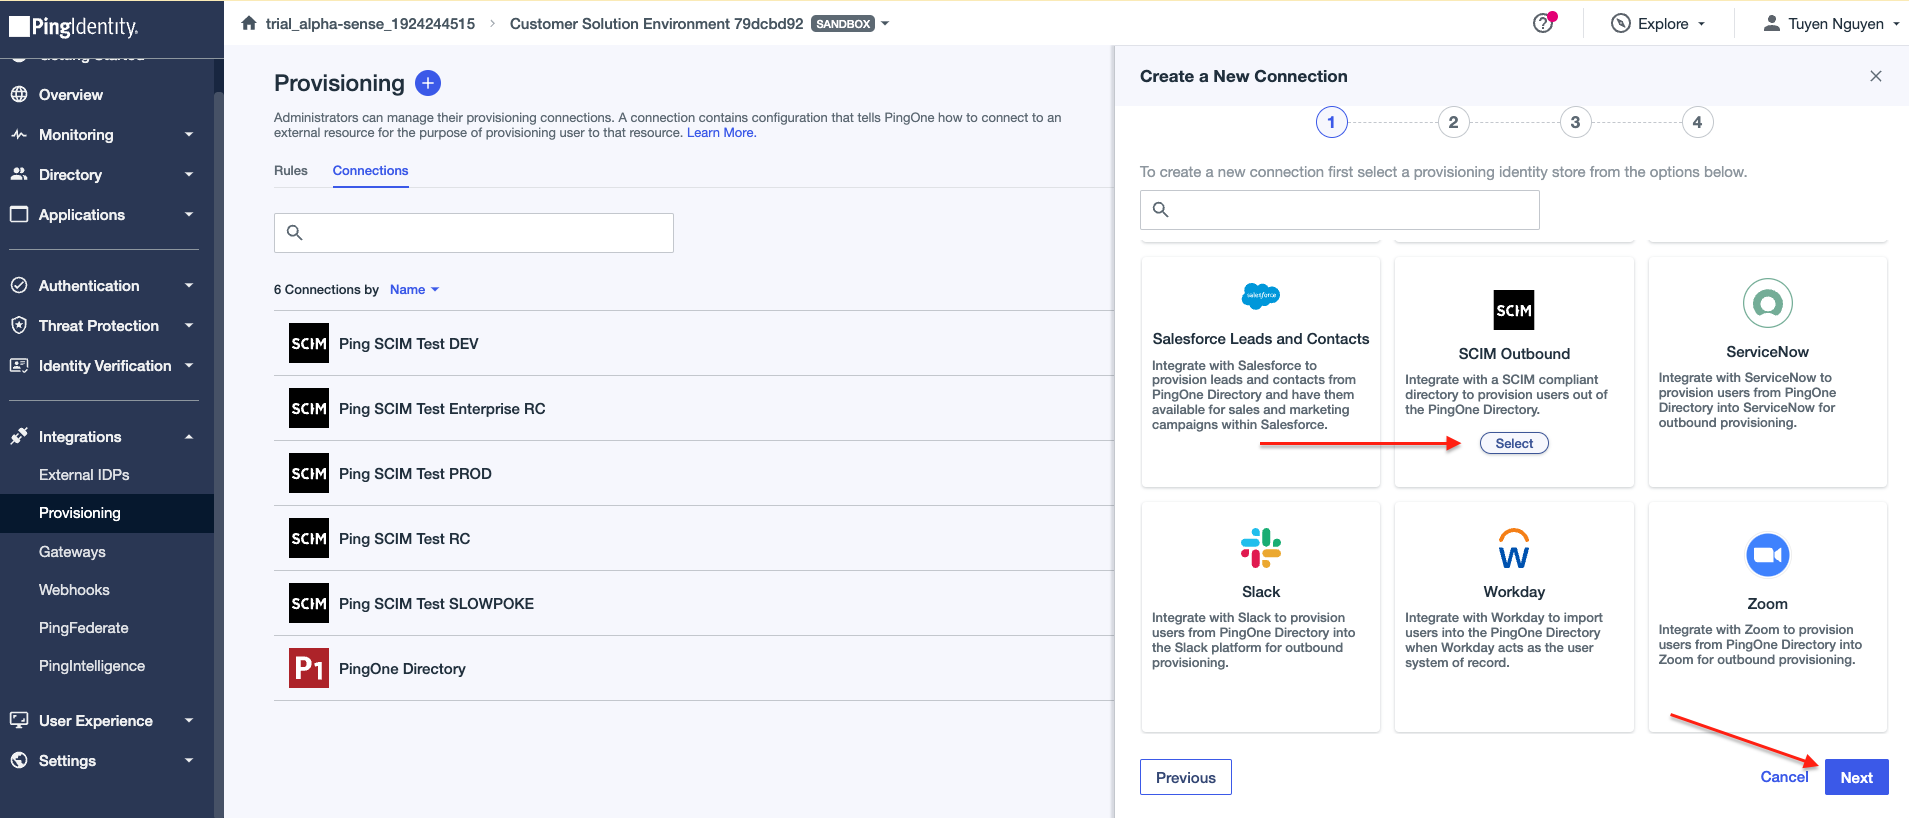Switch to the Connections tab
Viewport: 1909px width, 818px height.
point(370,170)
